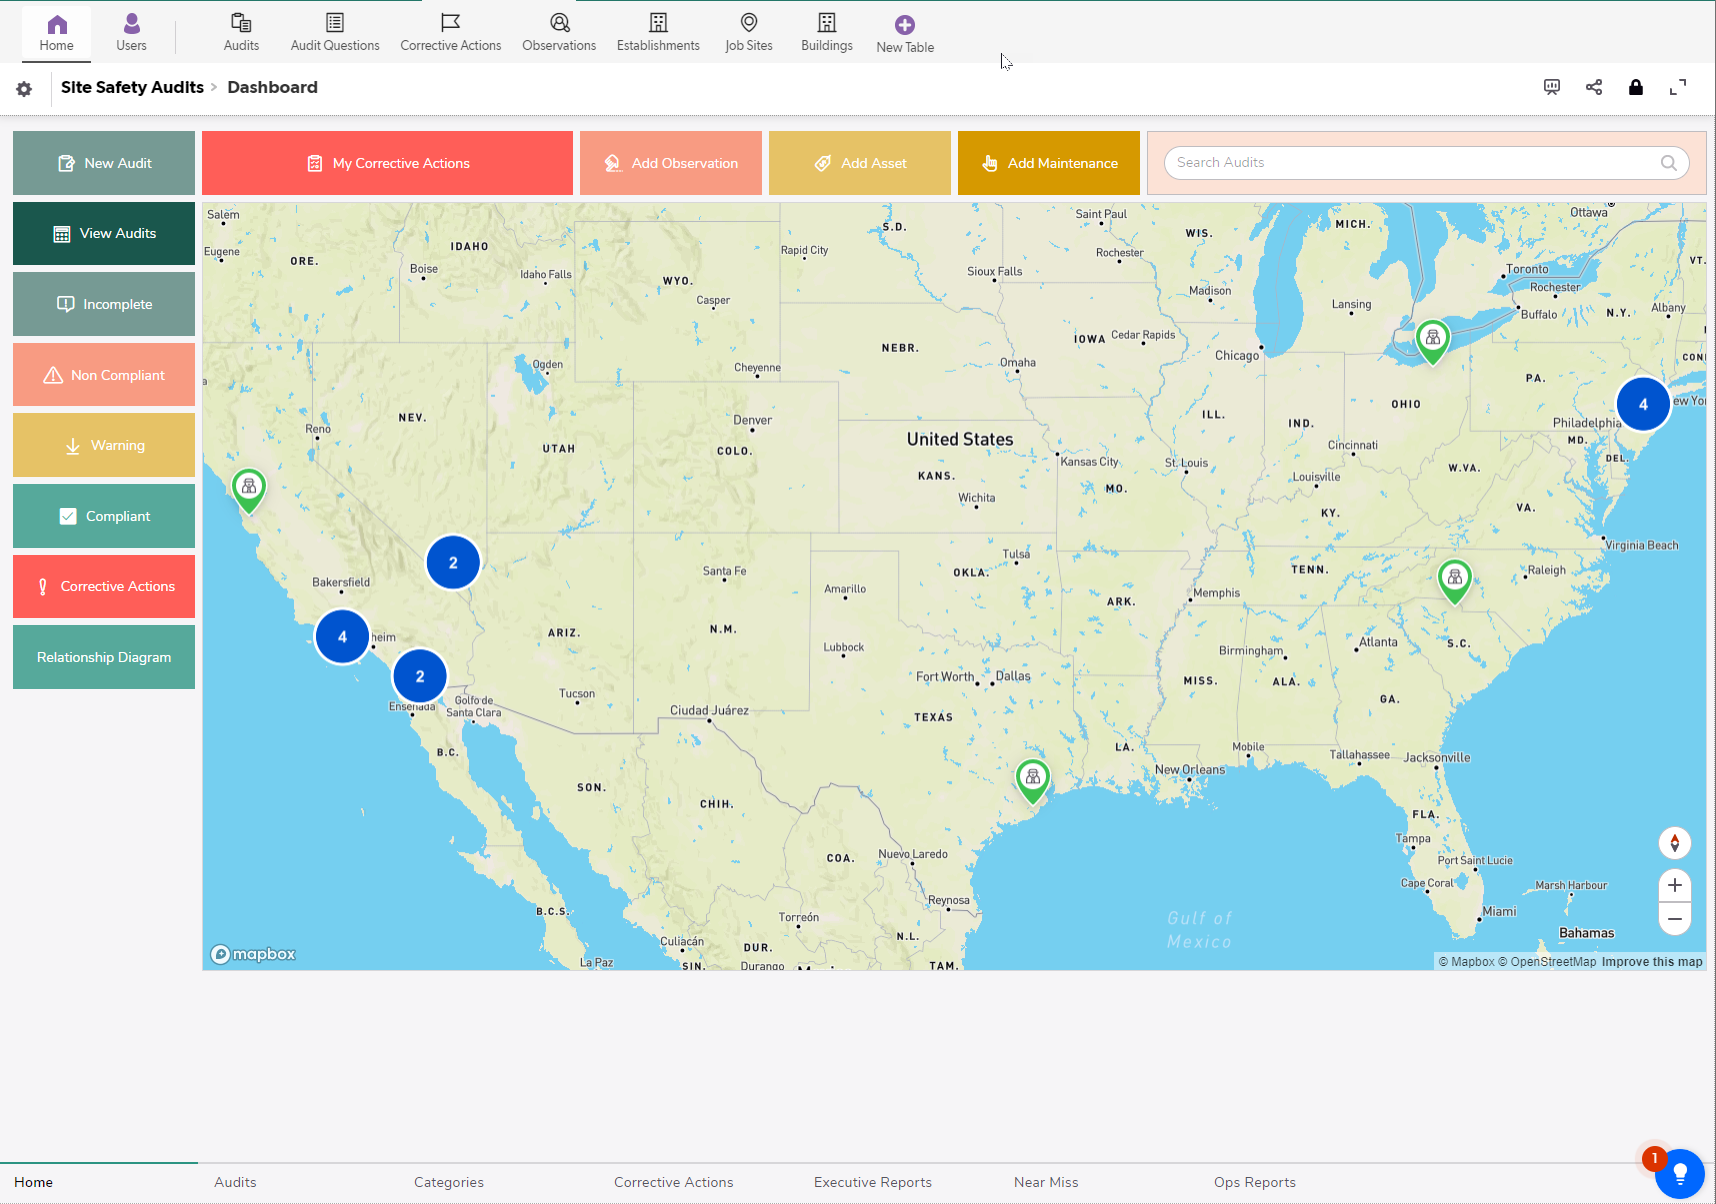This screenshot has width=1716, height=1204.
Task: Open the dashboard settings gear
Action: click(x=24, y=88)
